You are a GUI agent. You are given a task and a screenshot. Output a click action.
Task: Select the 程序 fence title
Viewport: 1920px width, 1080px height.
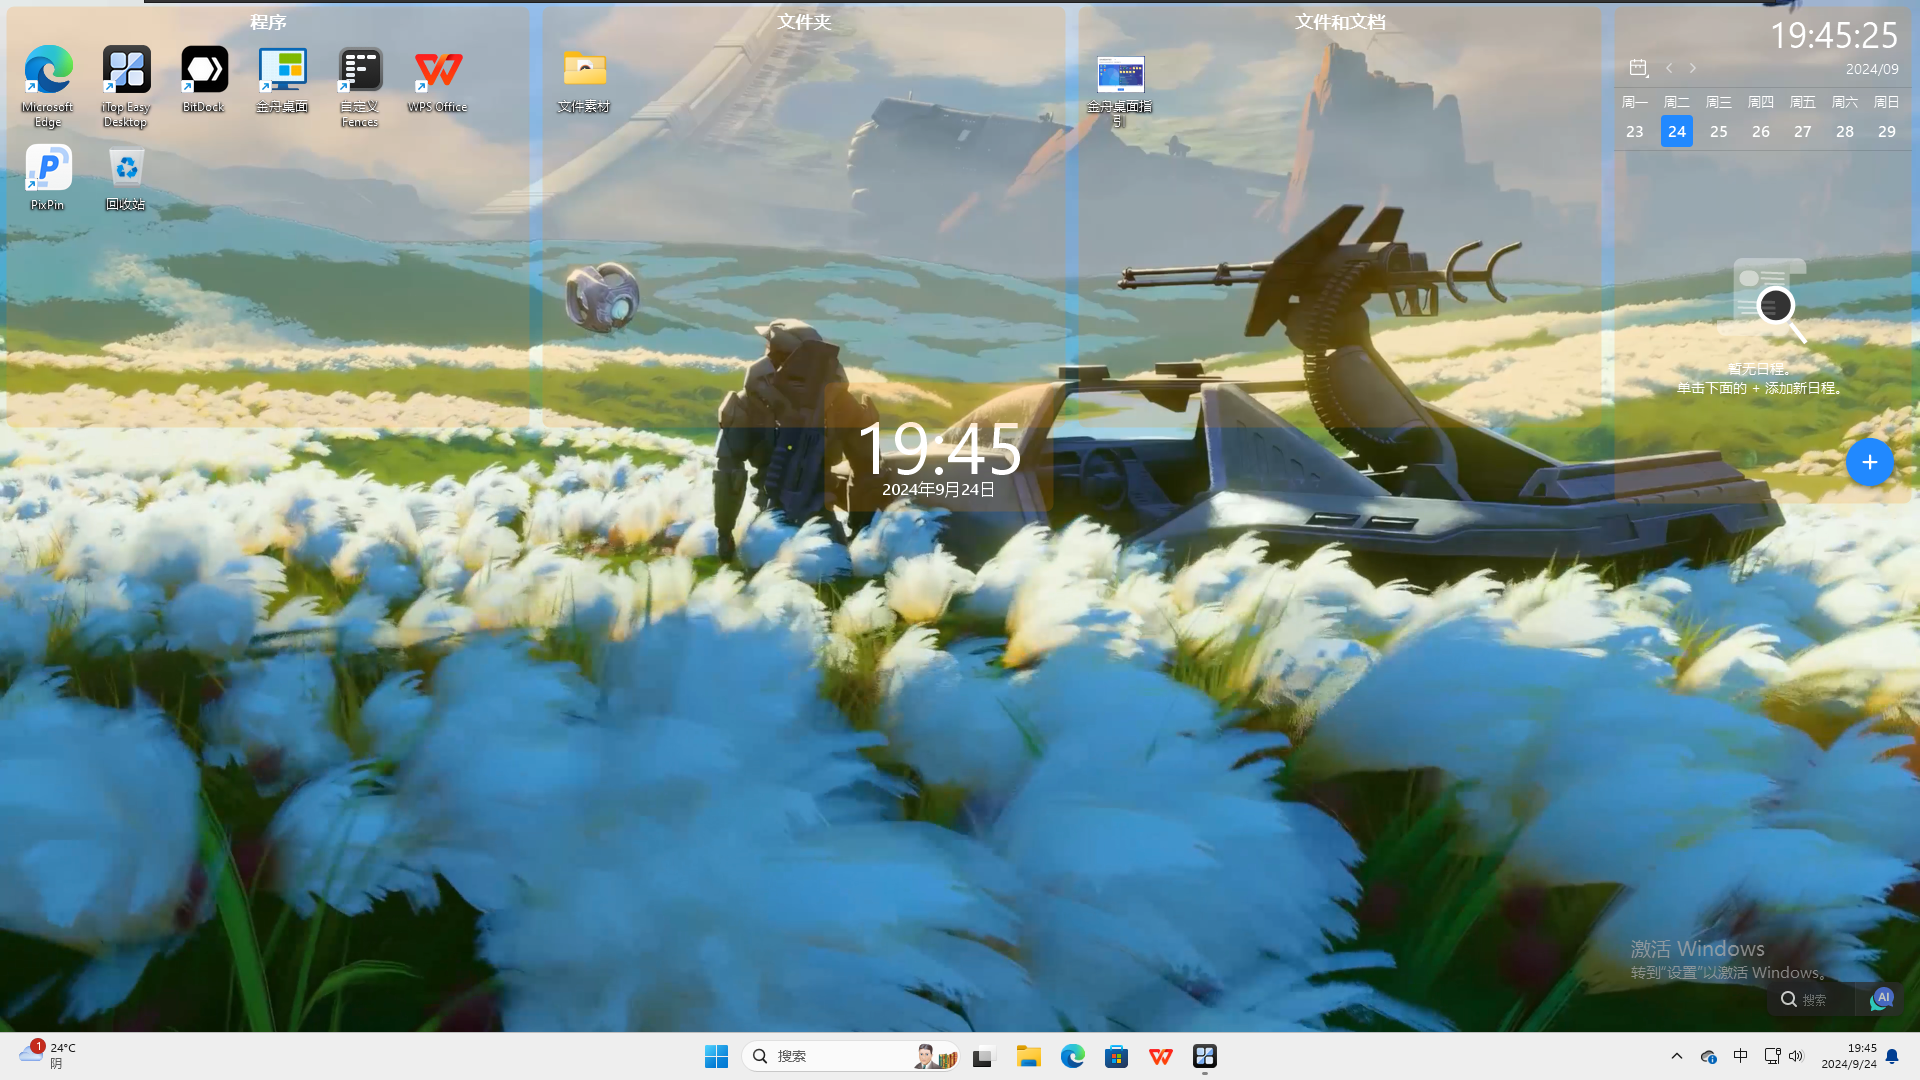pyautogui.click(x=268, y=22)
